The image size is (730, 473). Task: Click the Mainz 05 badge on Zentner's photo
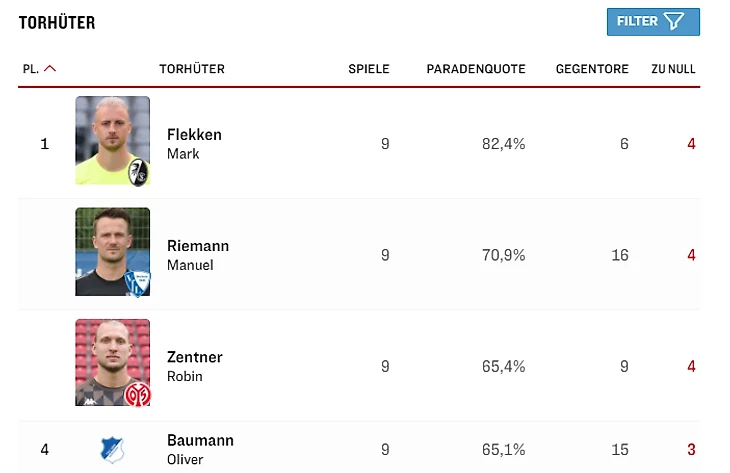pyautogui.click(x=138, y=394)
